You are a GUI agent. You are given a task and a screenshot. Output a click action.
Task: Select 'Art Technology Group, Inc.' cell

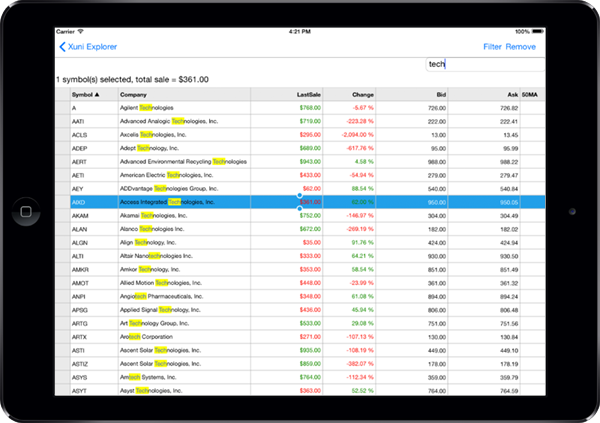pyautogui.click(x=184, y=323)
